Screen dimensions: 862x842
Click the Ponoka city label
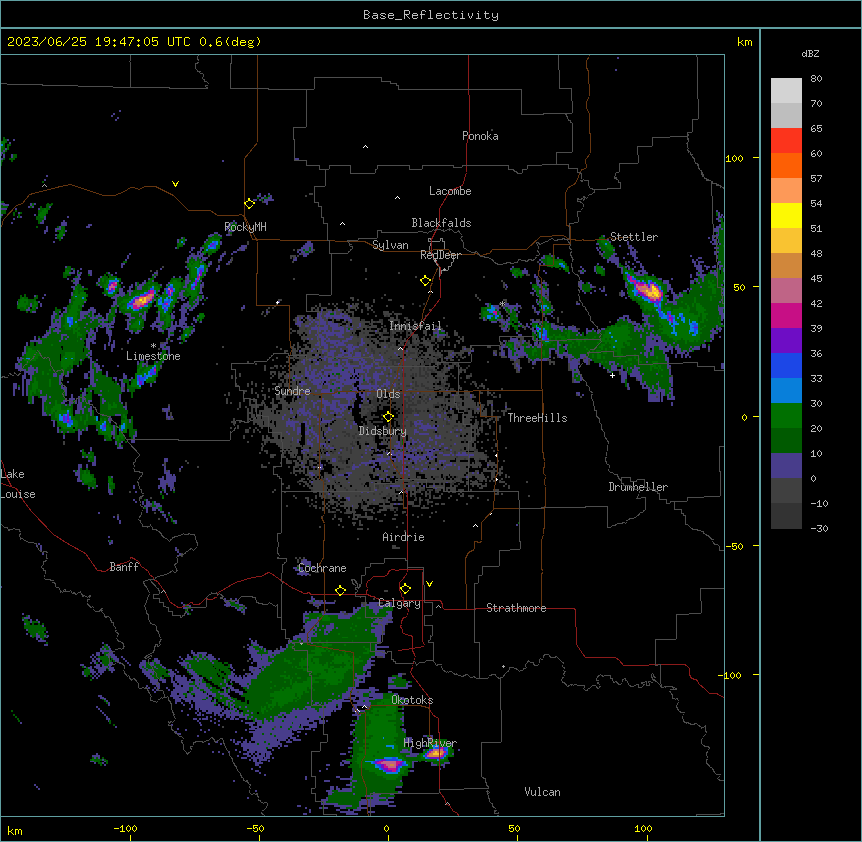pyautogui.click(x=480, y=136)
